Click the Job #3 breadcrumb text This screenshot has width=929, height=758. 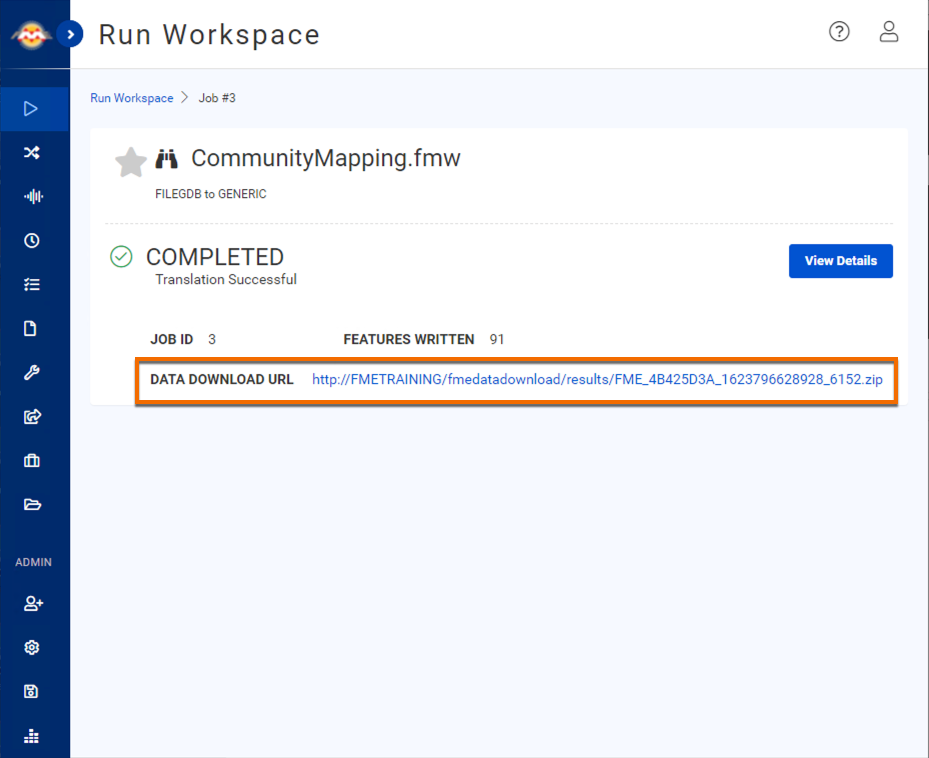[217, 98]
